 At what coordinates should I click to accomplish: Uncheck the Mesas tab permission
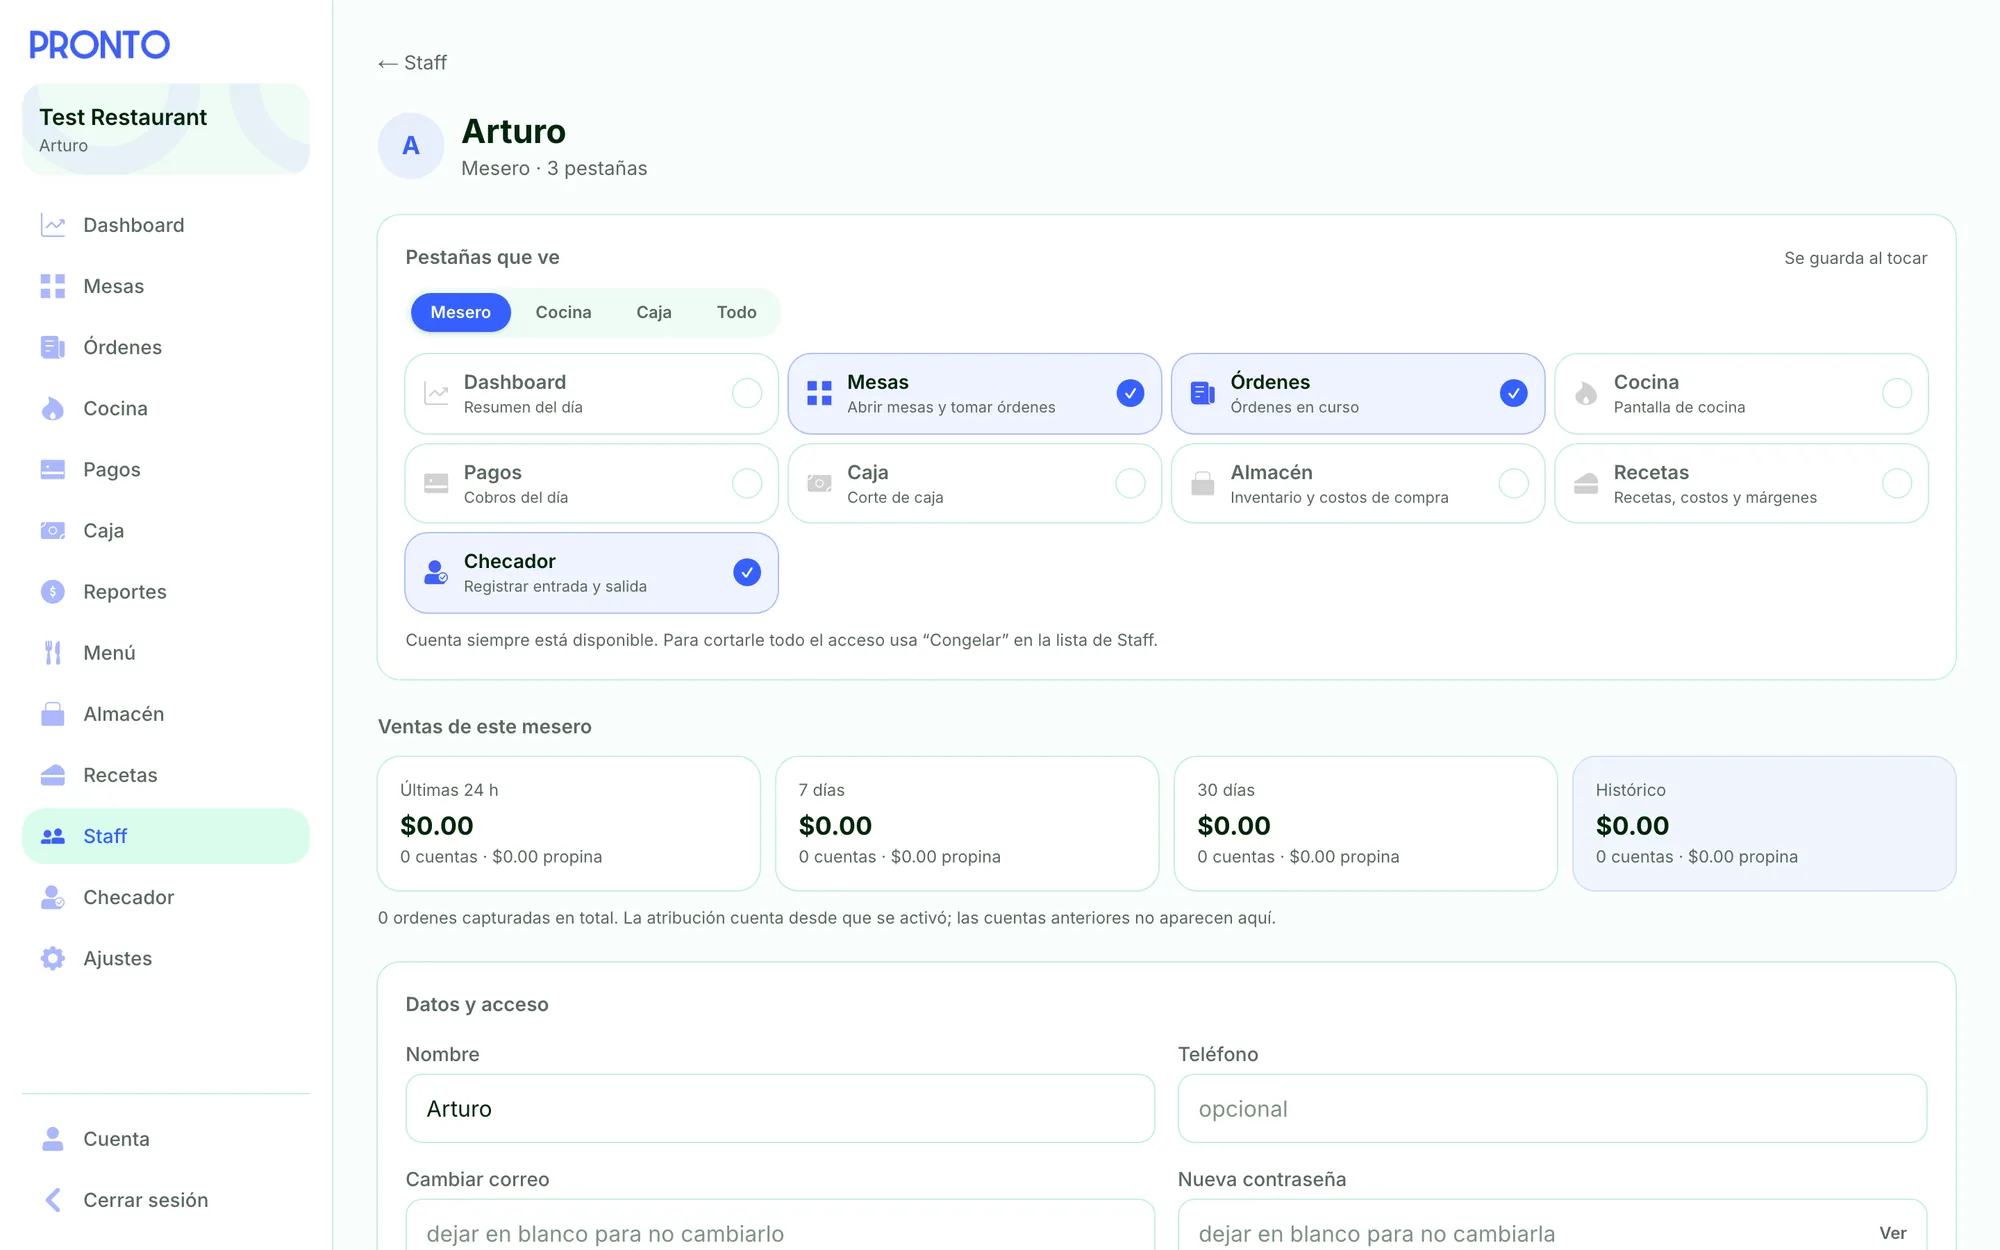coord(974,393)
